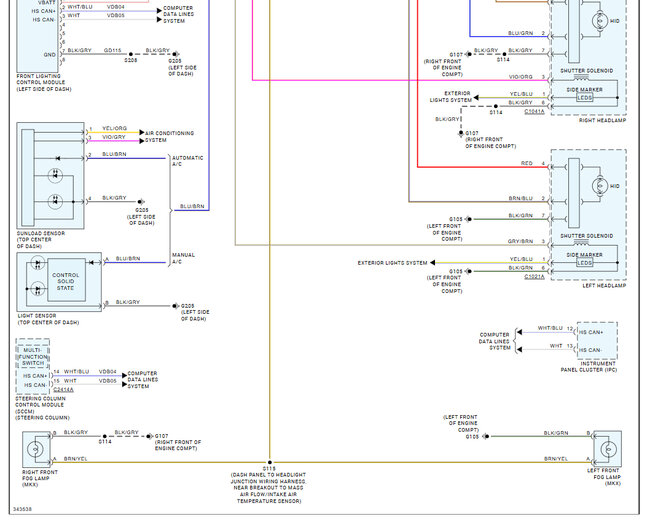Click the G205 ground symbol near Light Sensor
The image size is (650, 522).
175,306
